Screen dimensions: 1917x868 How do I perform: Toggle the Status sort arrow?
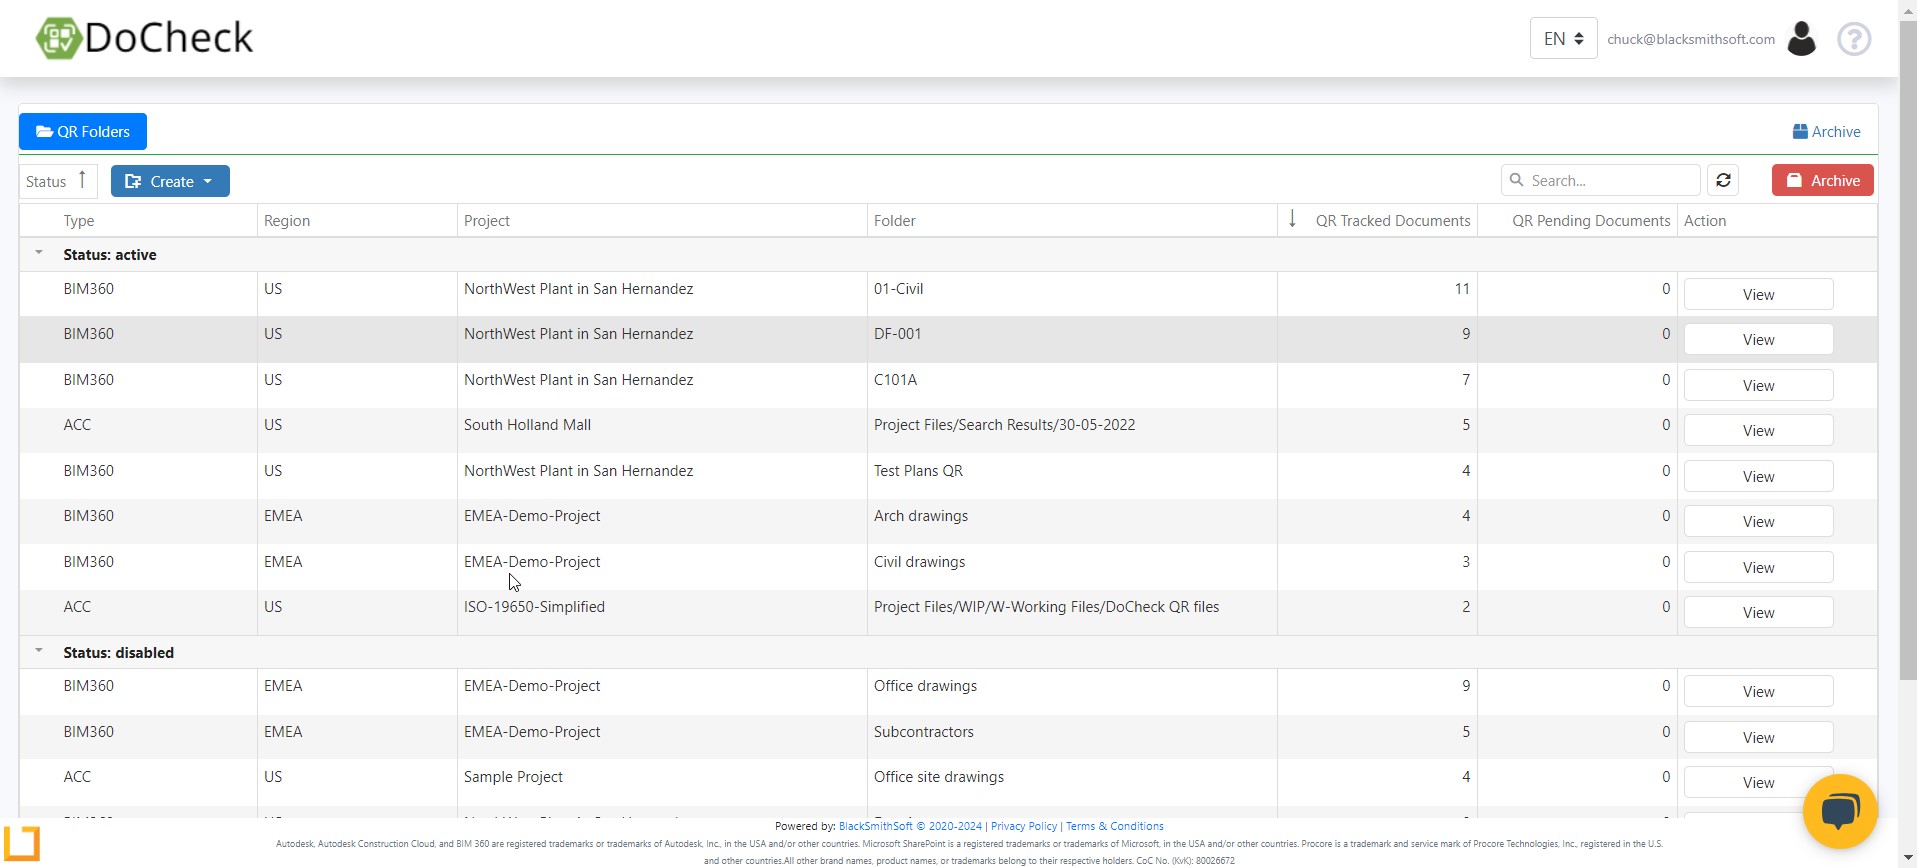coord(82,180)
